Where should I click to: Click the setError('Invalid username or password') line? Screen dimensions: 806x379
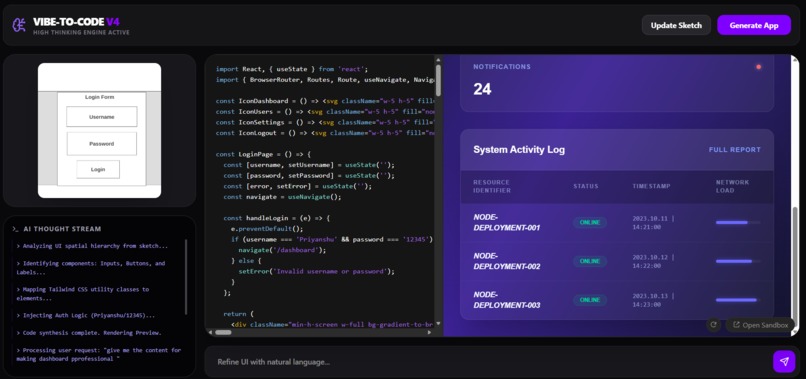tap(316, 271)
